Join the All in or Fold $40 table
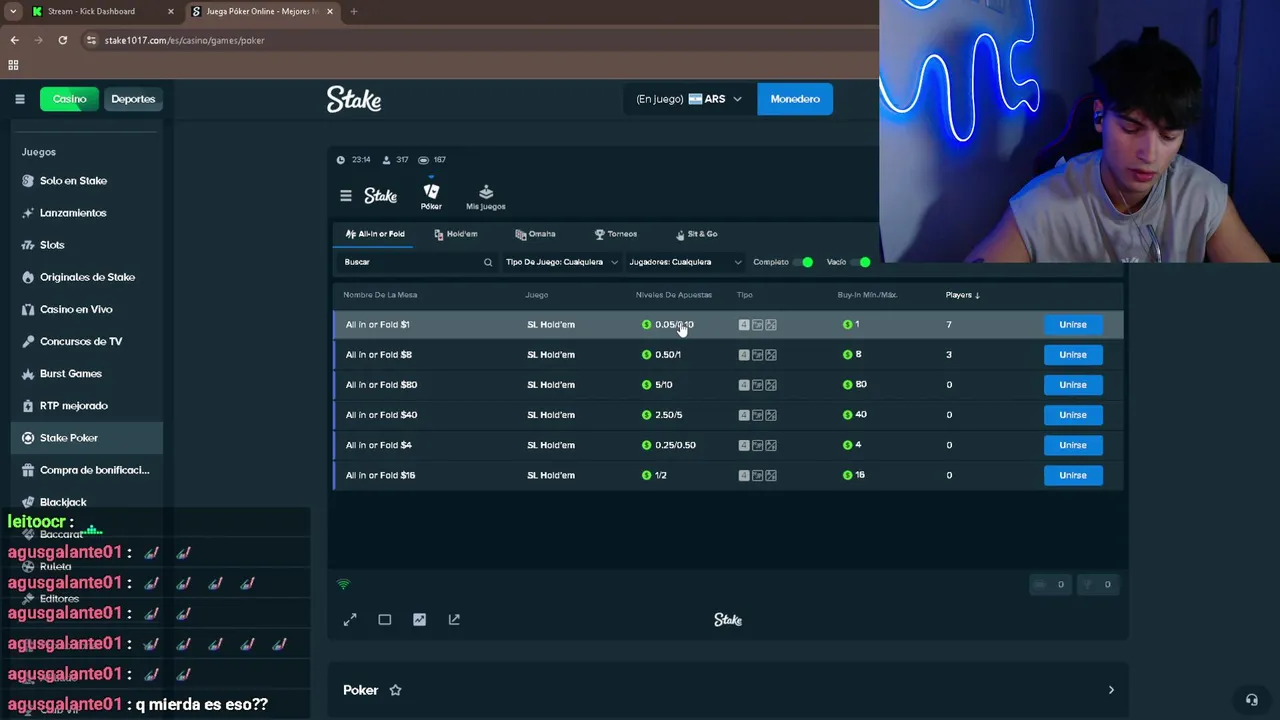Screen dimensions: 1280x720 tap(1073, 415)
